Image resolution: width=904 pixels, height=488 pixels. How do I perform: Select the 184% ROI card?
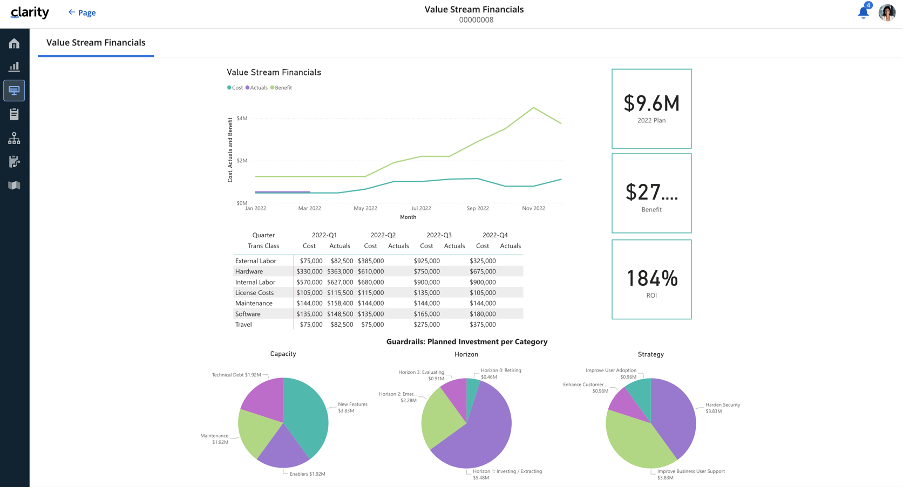pos(651,280)
